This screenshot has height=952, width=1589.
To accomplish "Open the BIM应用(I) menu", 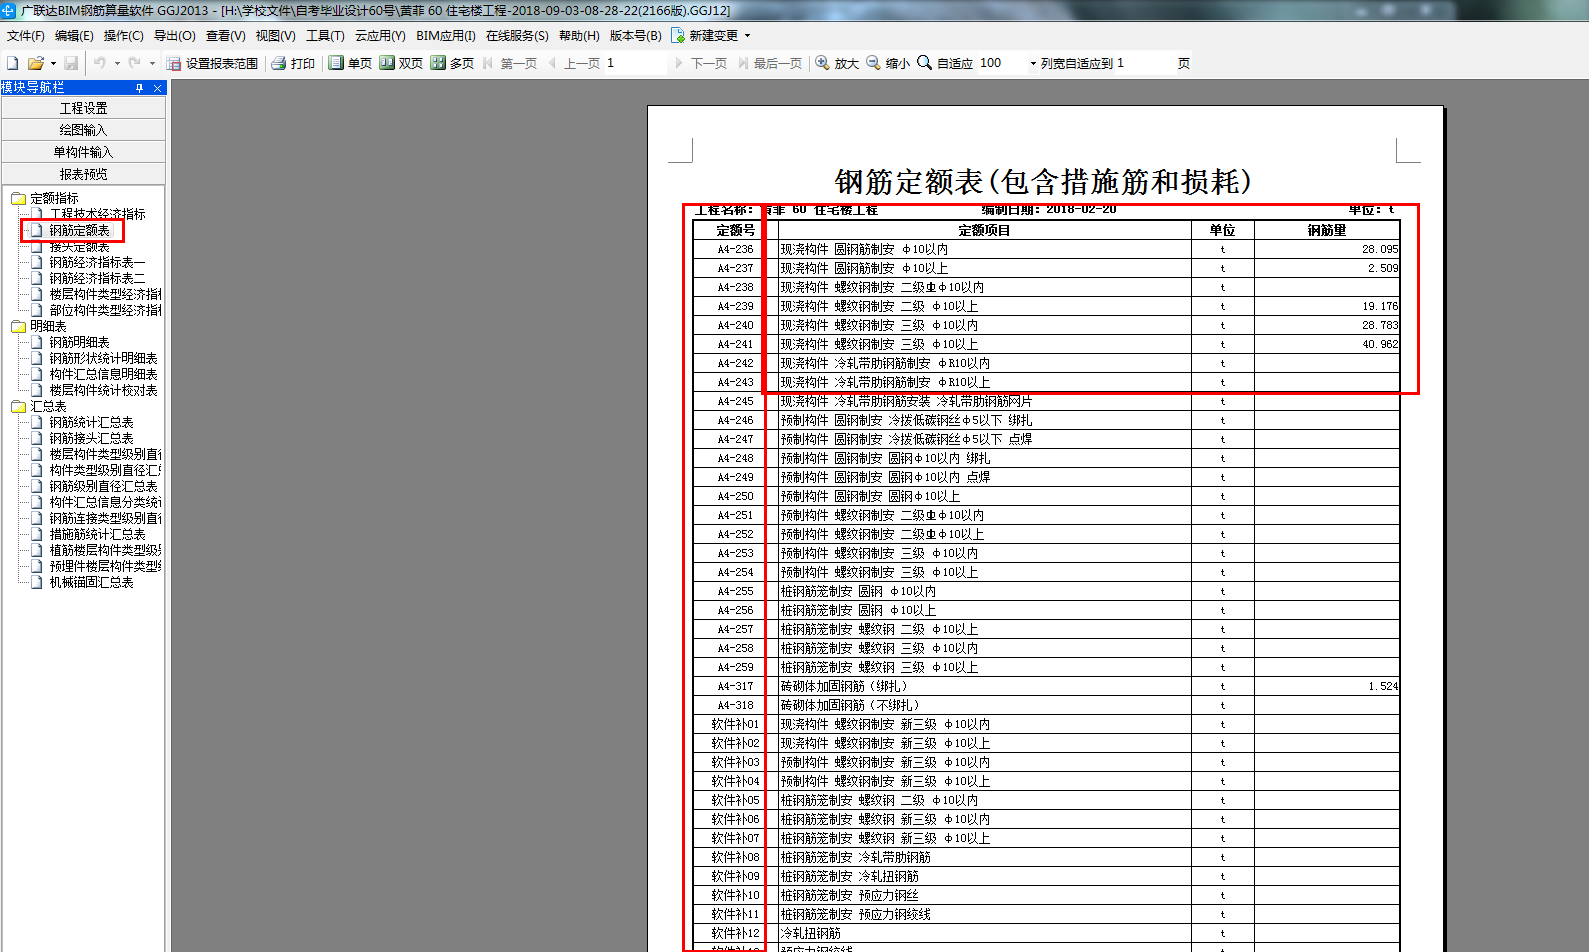I will (446, 35).
